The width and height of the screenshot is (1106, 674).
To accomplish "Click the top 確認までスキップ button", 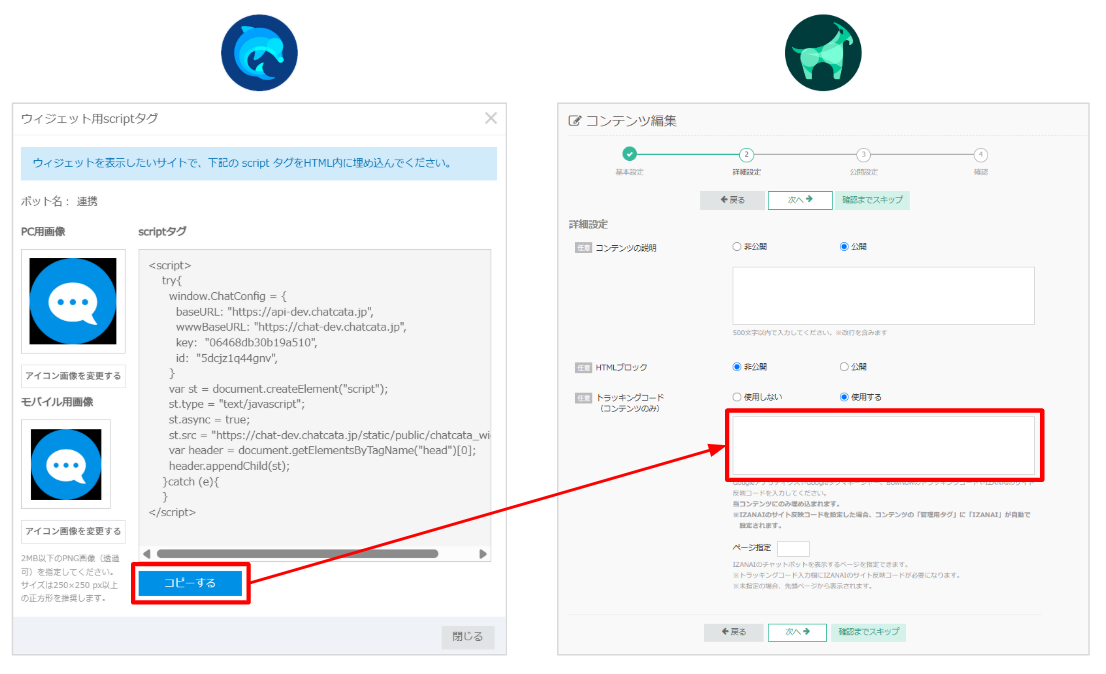I will tap(871, 200).
